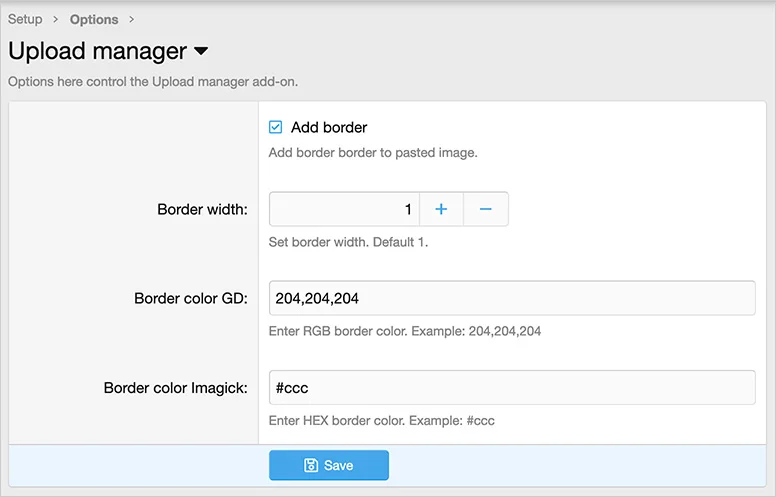Click the 'Border width:' label

click(202, 209)
